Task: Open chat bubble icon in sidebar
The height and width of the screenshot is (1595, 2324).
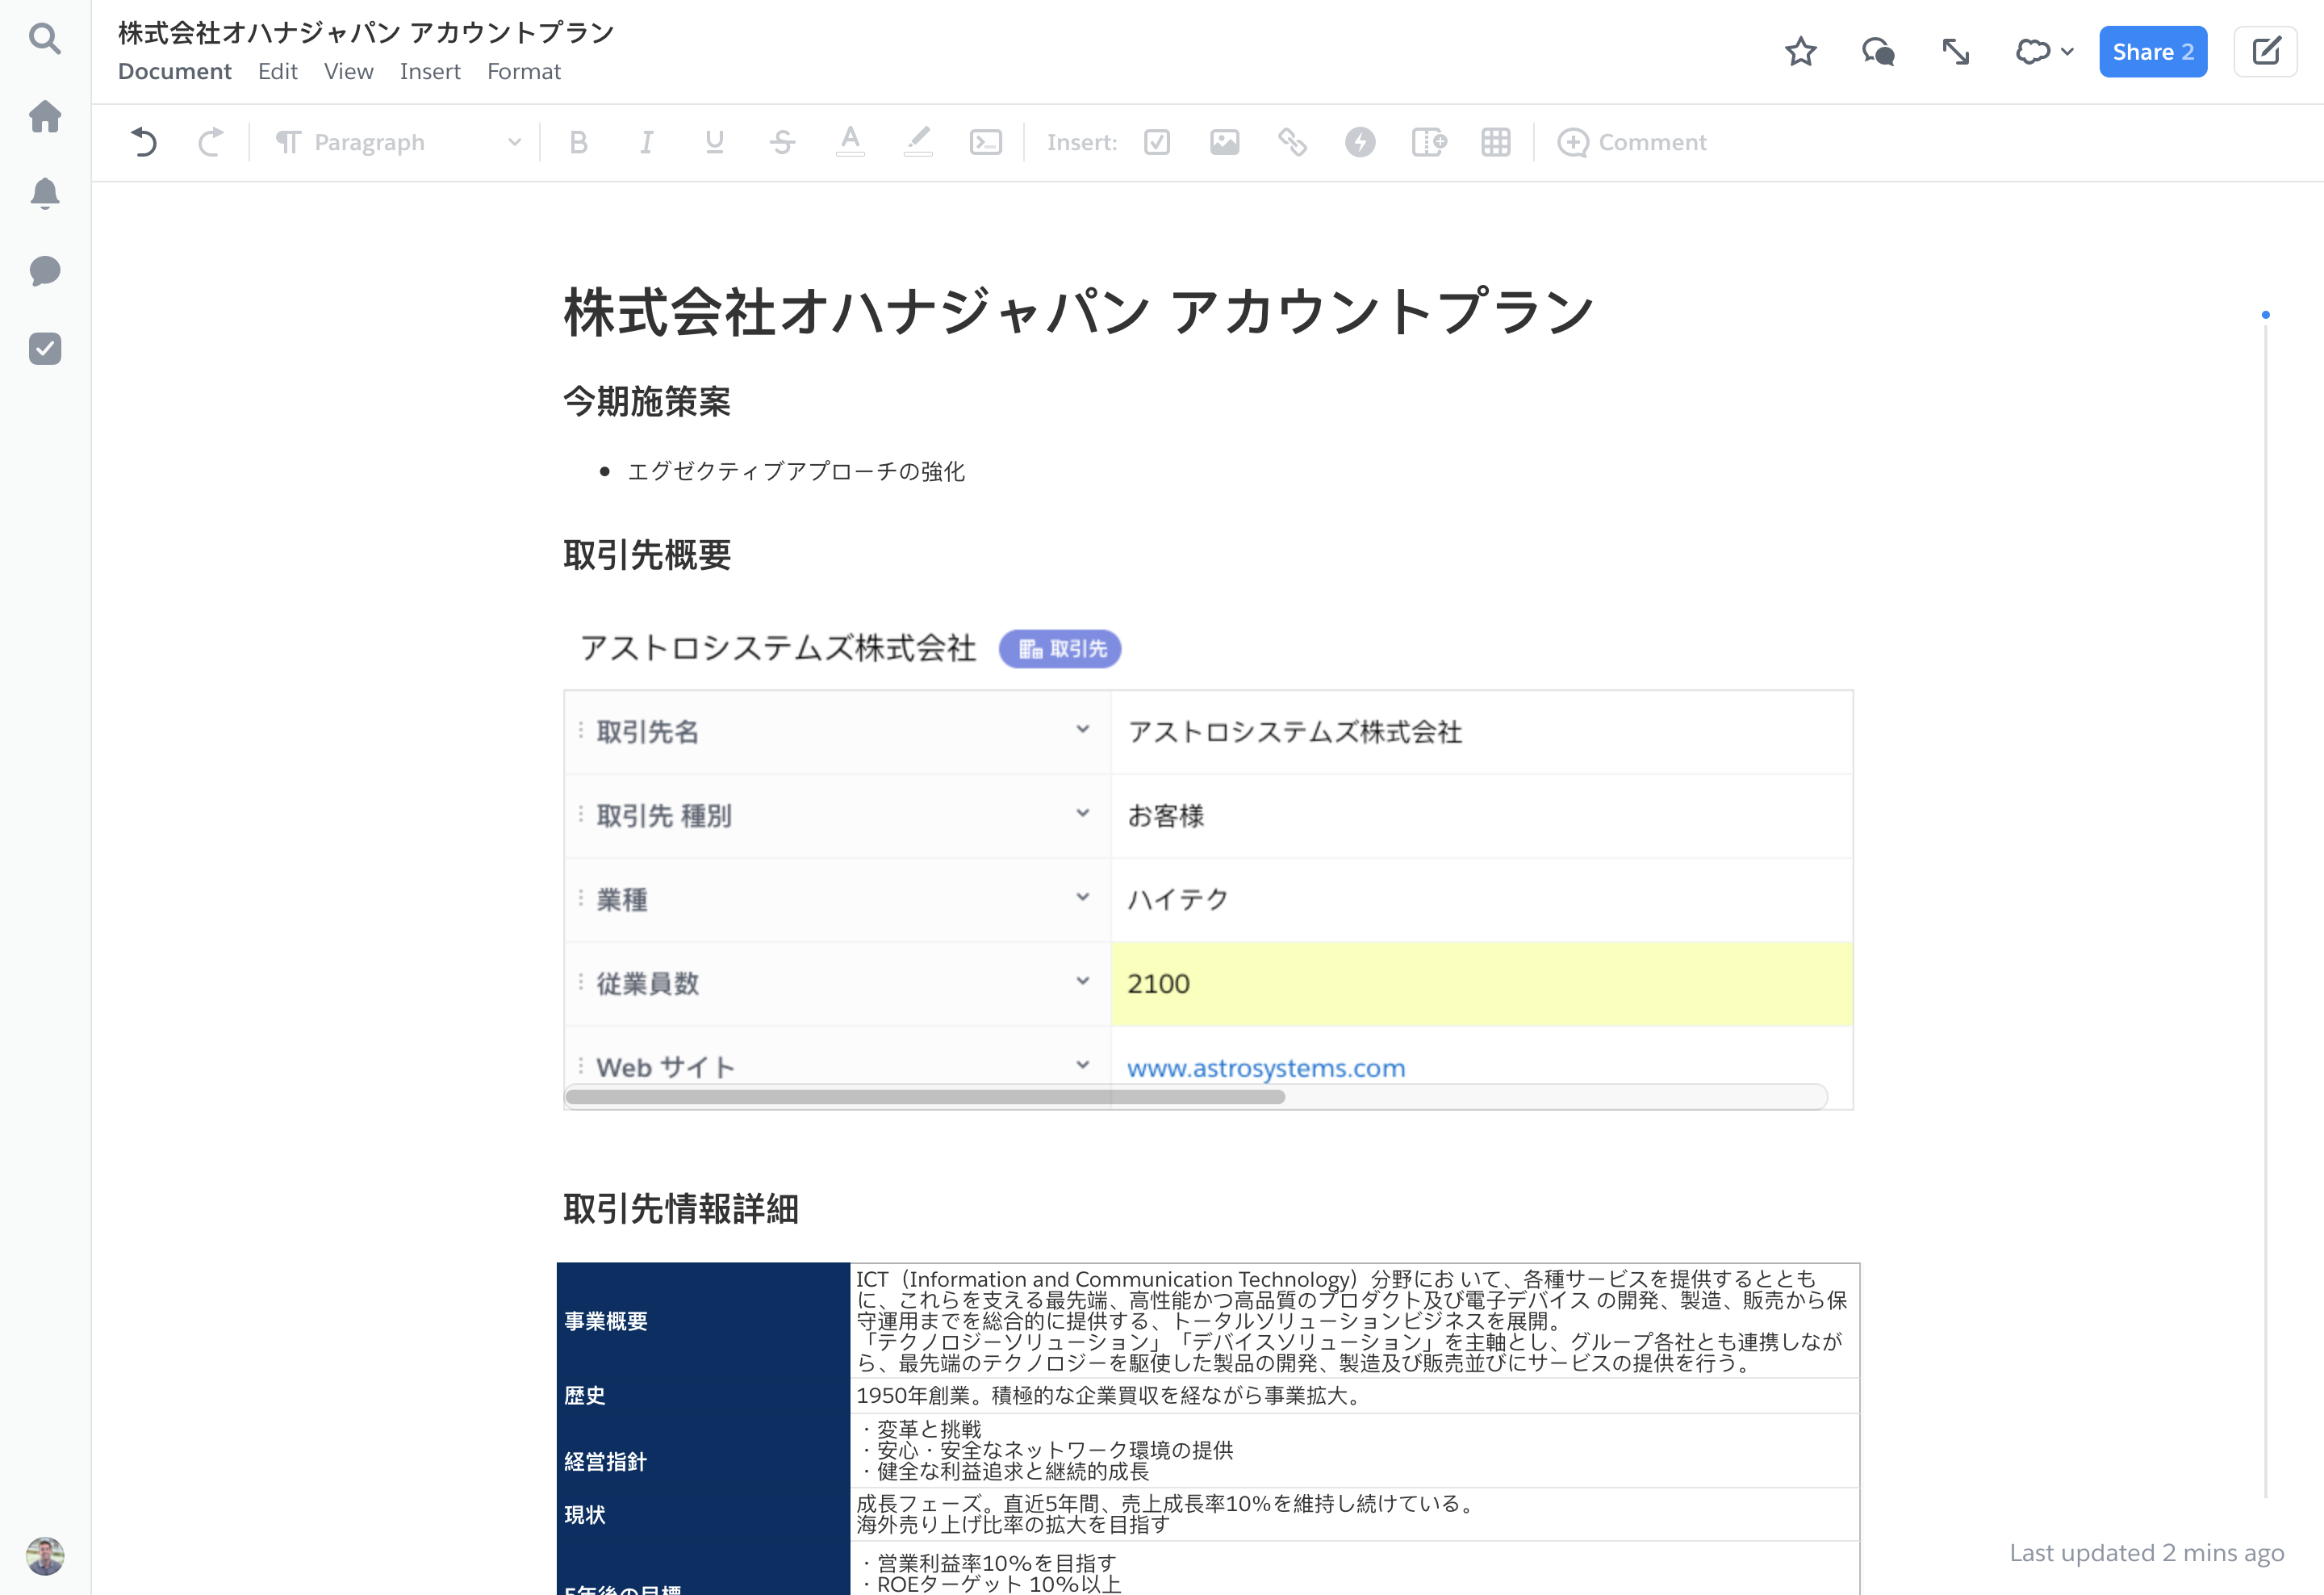Action: pos(45,271)
